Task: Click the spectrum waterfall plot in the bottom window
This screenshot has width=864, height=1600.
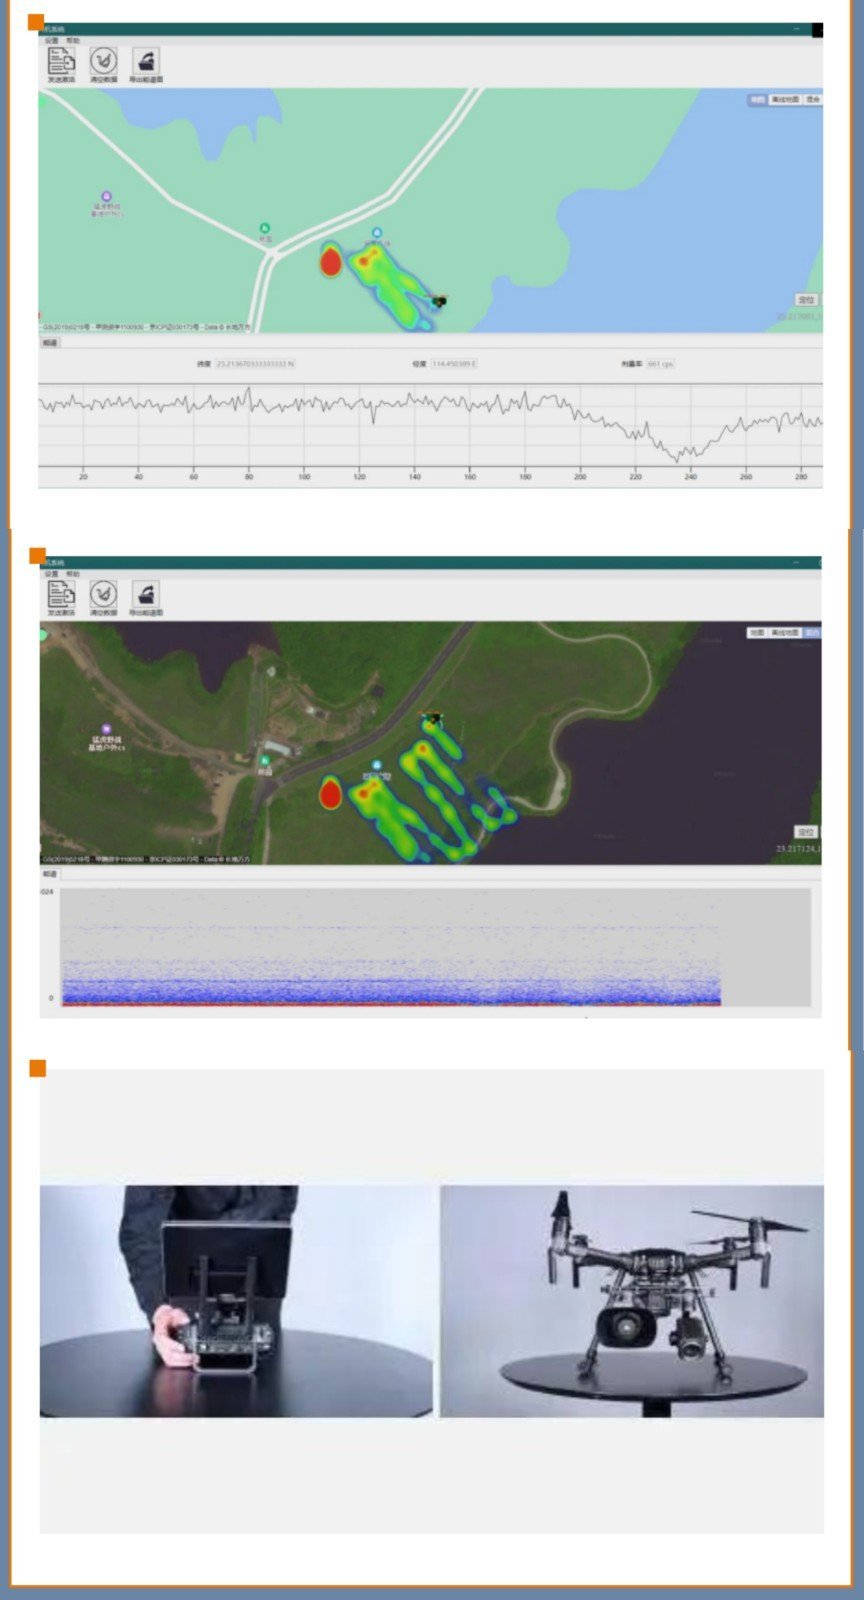Action: point(435,947)
